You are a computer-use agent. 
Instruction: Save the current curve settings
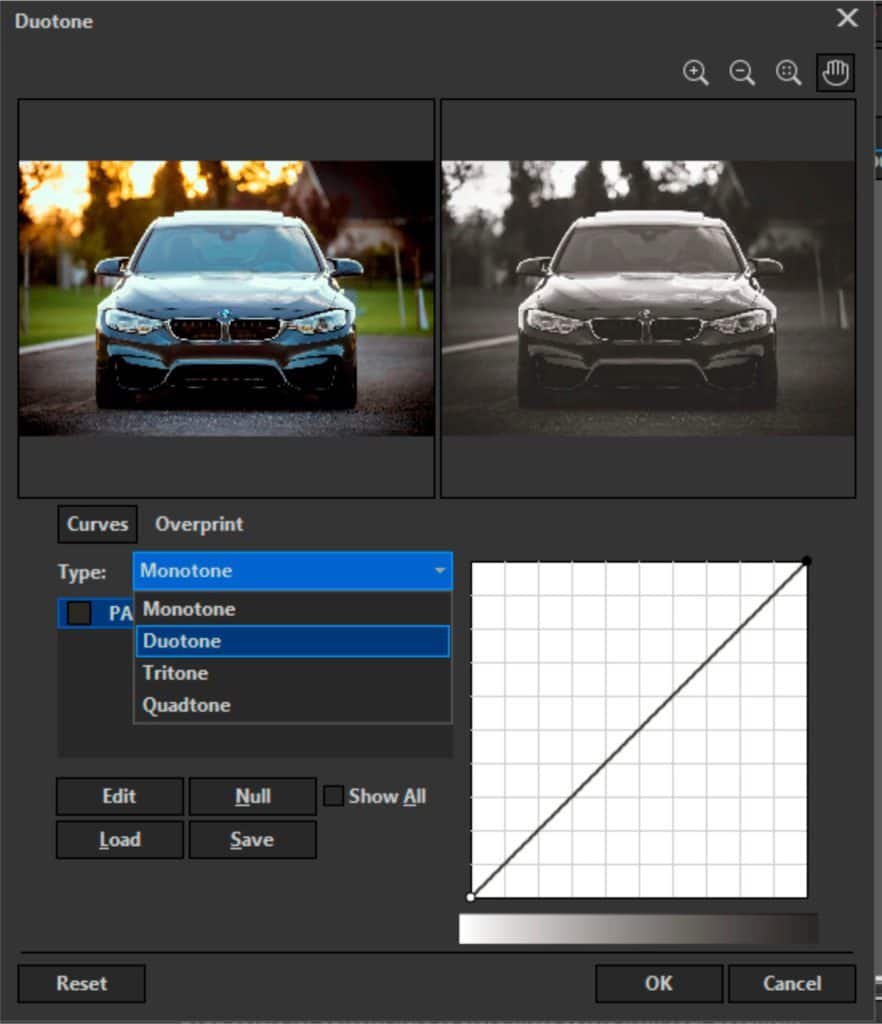pos(252,840)
